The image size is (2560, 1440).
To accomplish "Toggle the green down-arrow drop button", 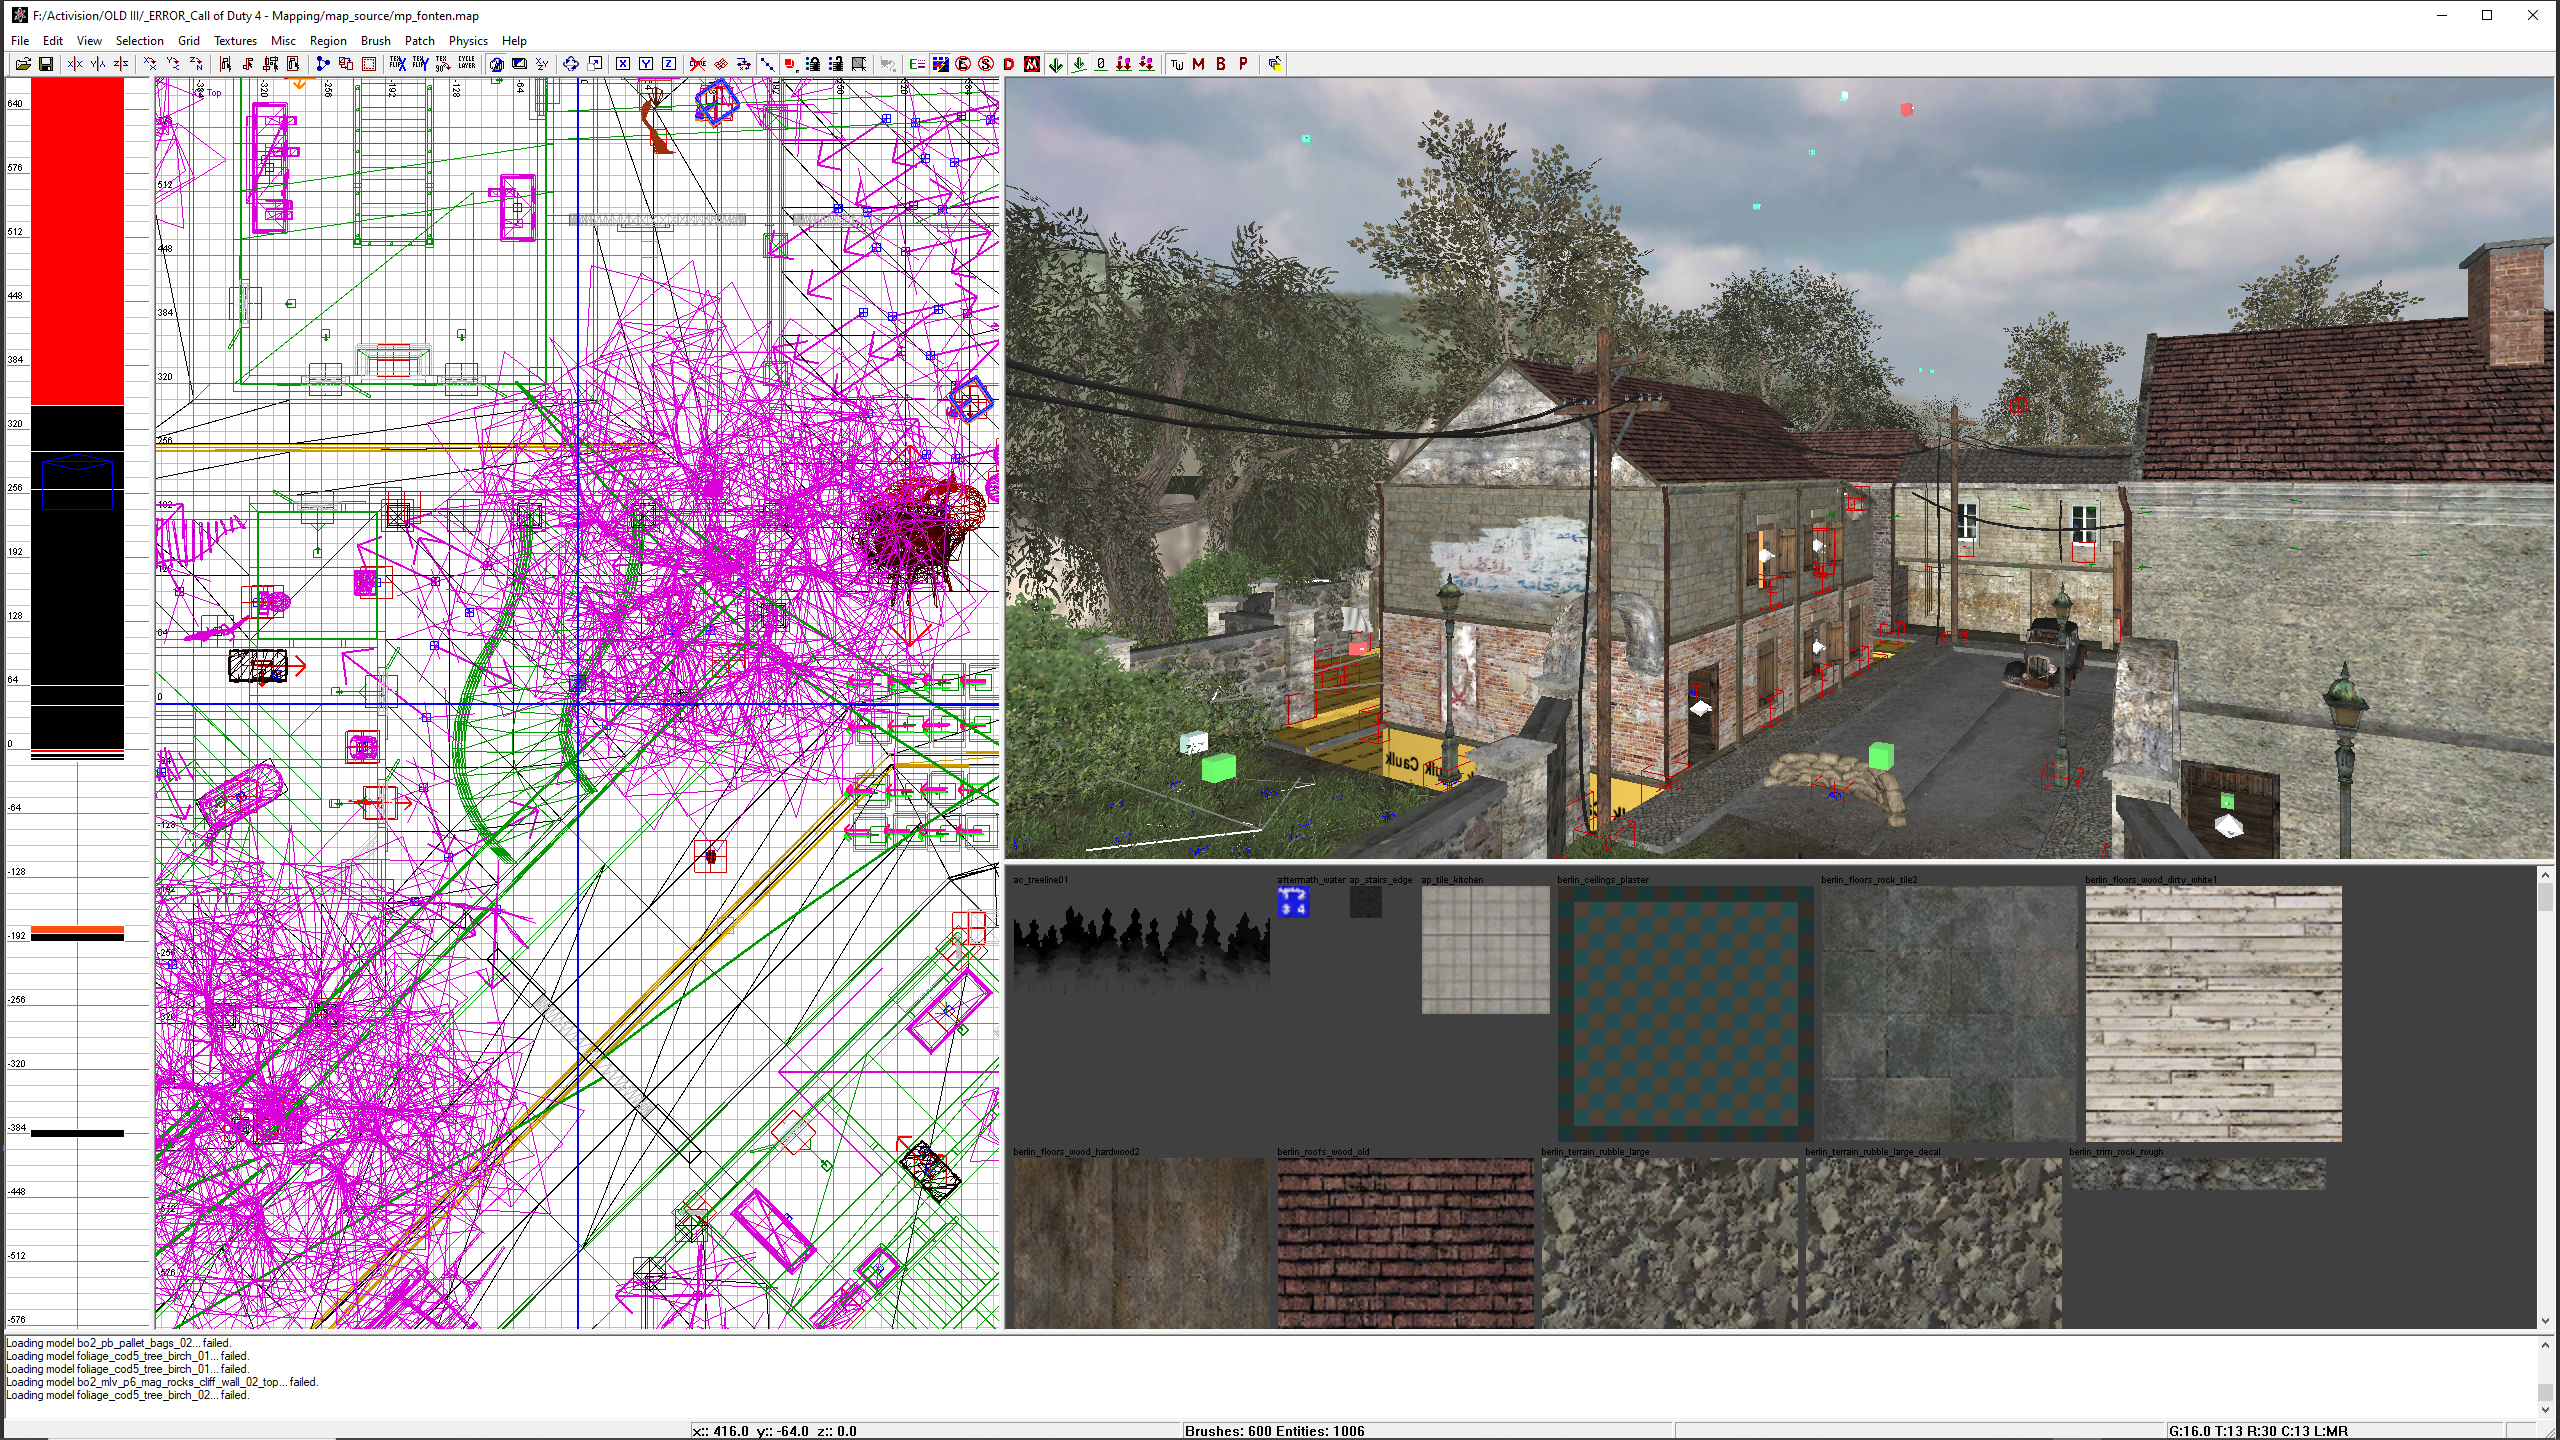I will point(1055,64).
